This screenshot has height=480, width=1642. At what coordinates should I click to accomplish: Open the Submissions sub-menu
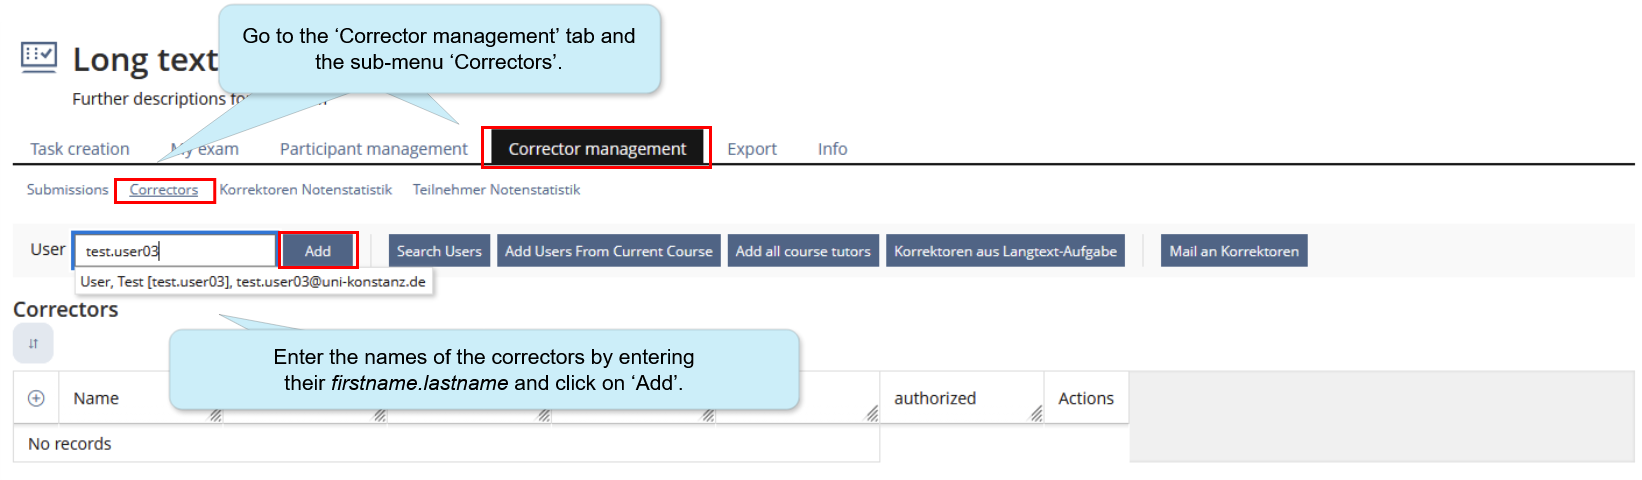coord(67,190)
